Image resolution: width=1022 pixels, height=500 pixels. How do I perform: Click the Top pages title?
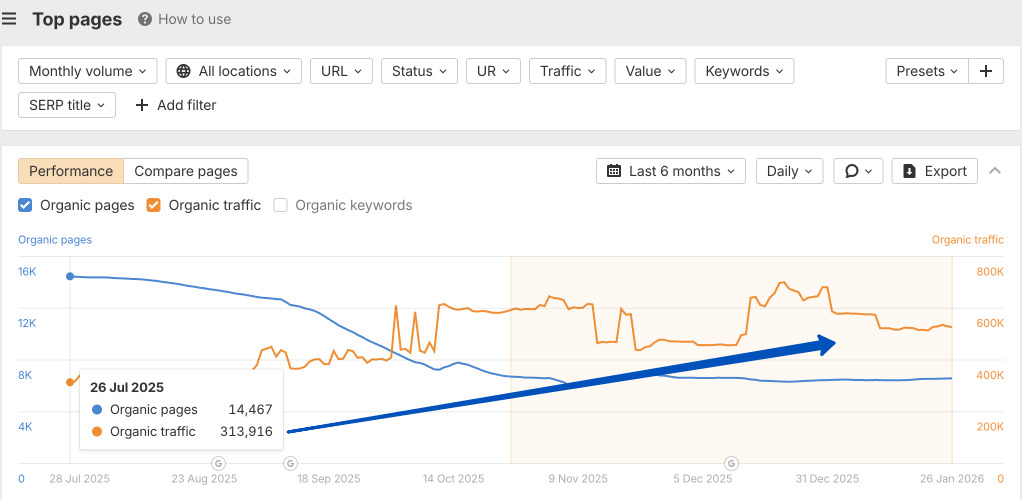77,20
